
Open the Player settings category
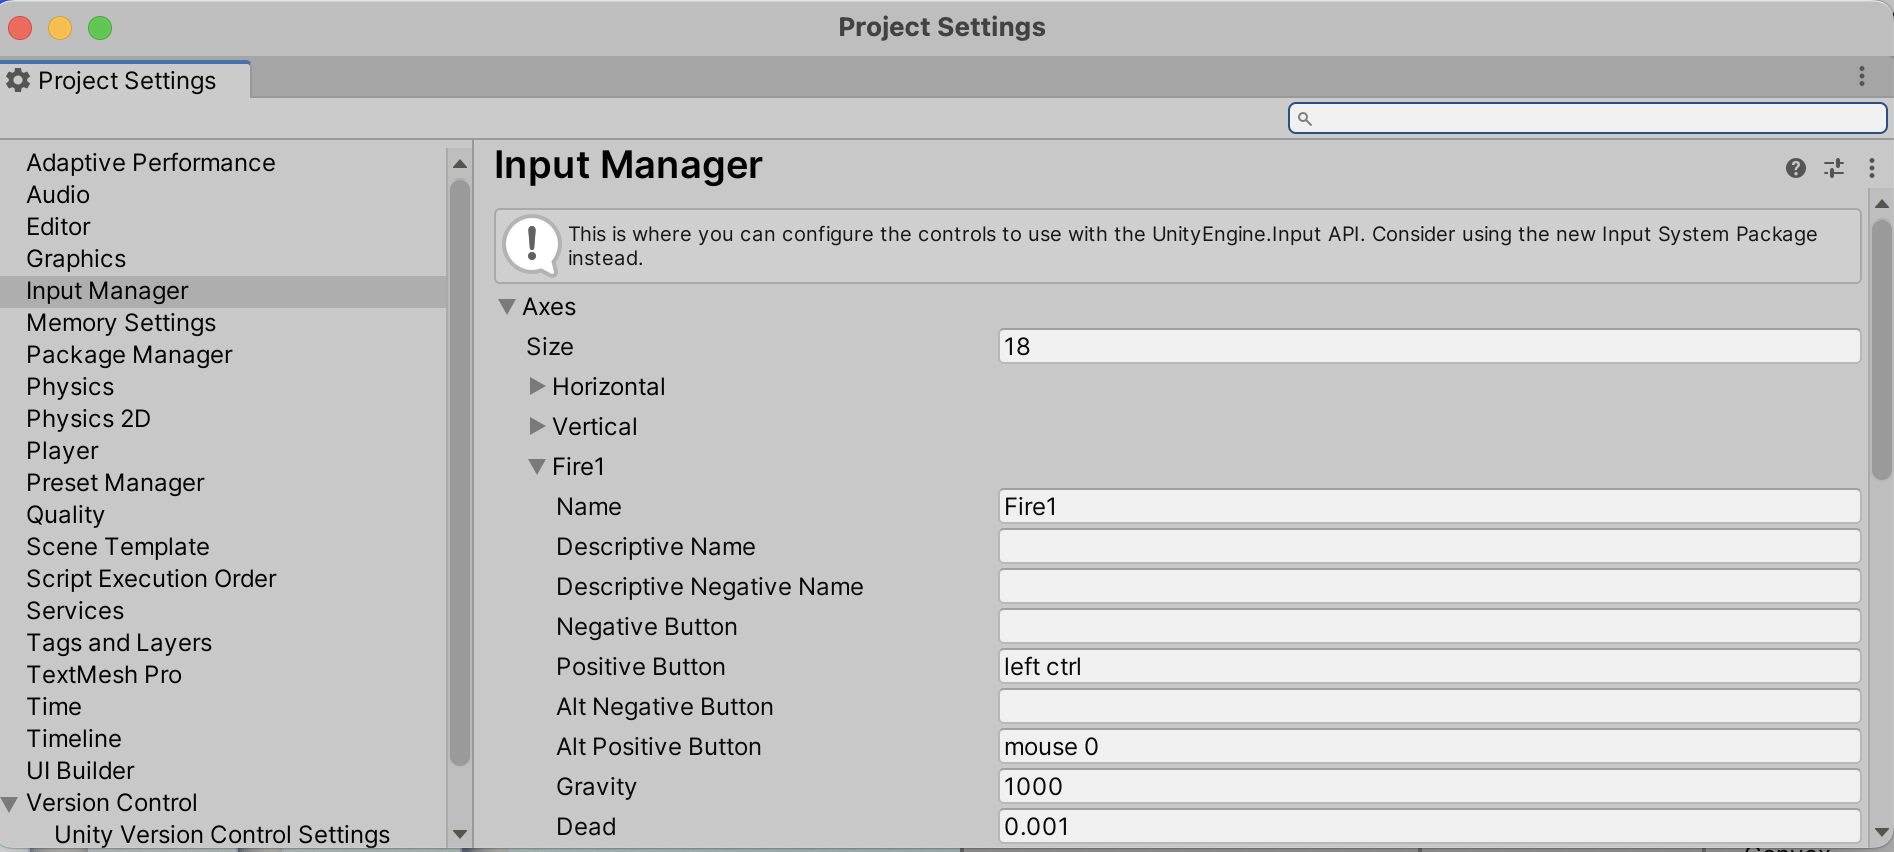point(62,451)
